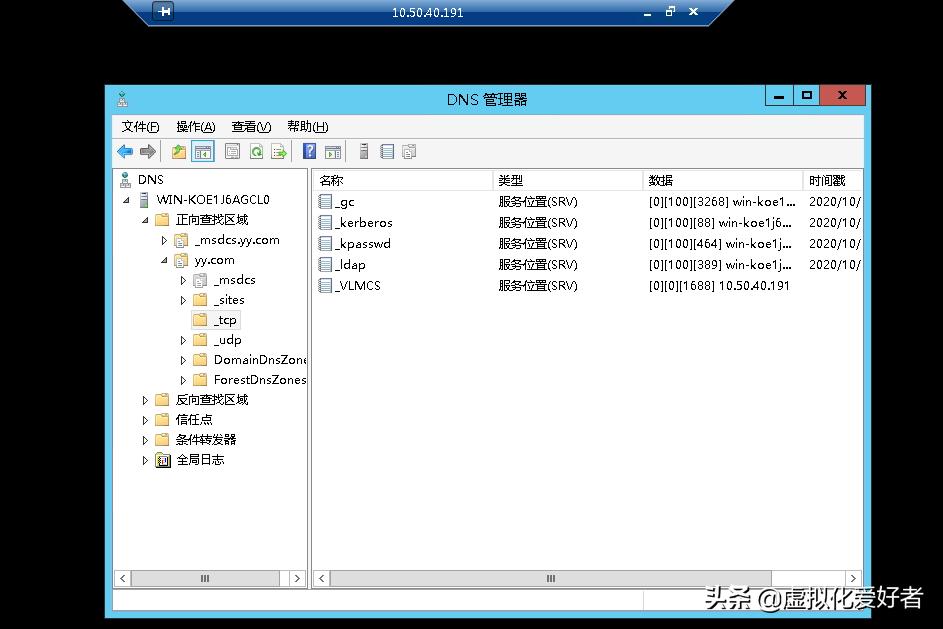This screenshot has width=943, height=629.
Task: Refresh the zone records using the toolbar icon
Action: 258,151
